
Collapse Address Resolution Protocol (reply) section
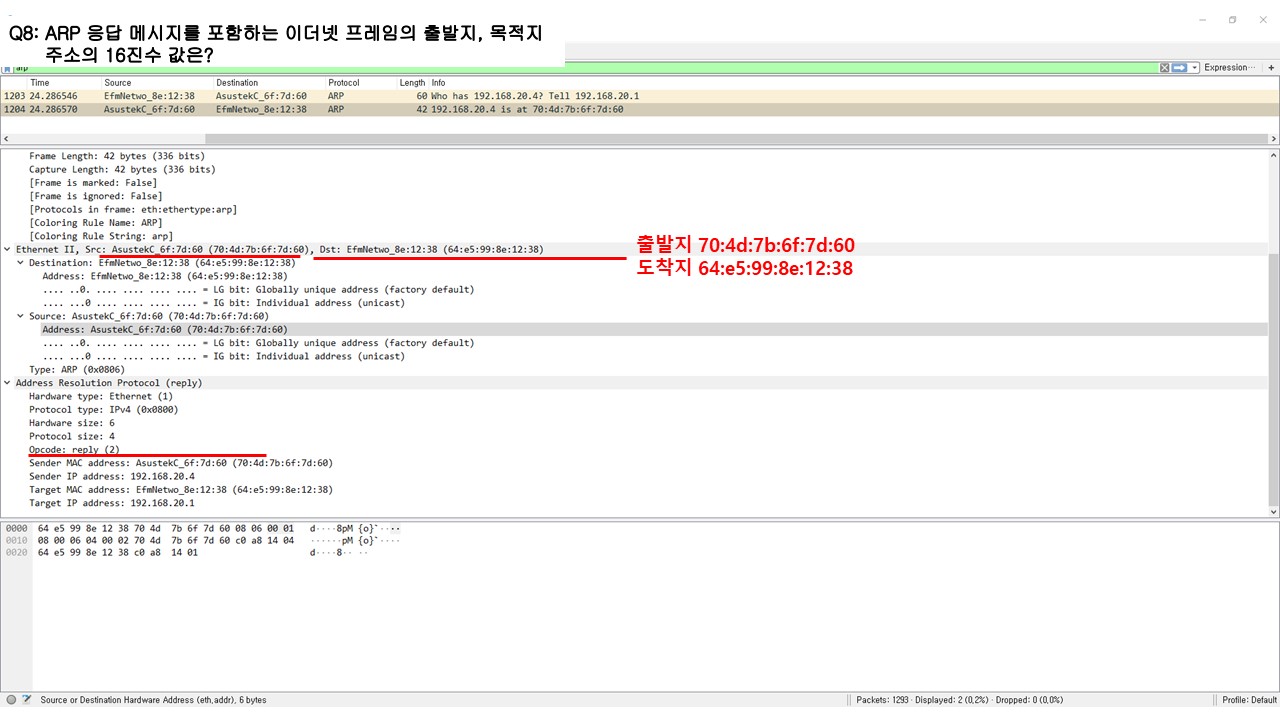point(8,383)
